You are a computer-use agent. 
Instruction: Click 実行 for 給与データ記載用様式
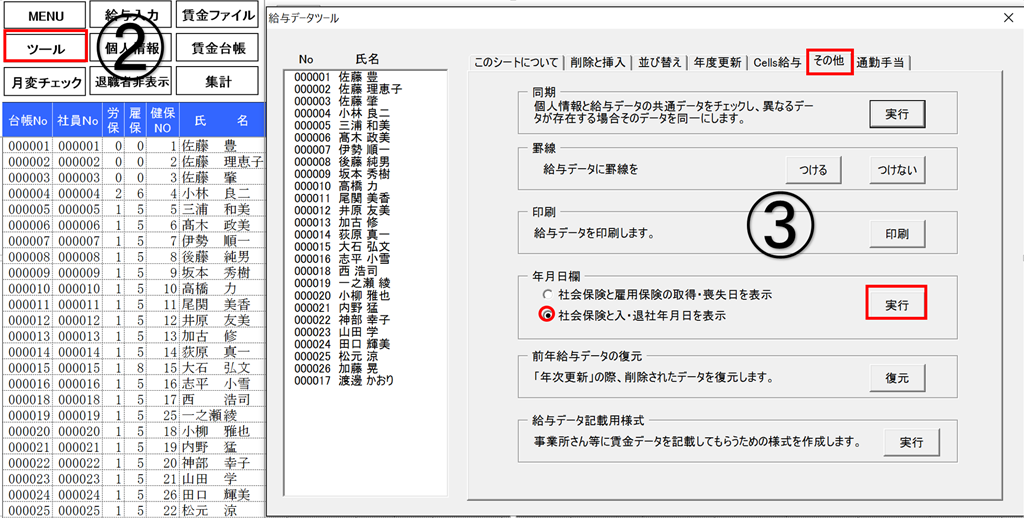click(912, 442)
